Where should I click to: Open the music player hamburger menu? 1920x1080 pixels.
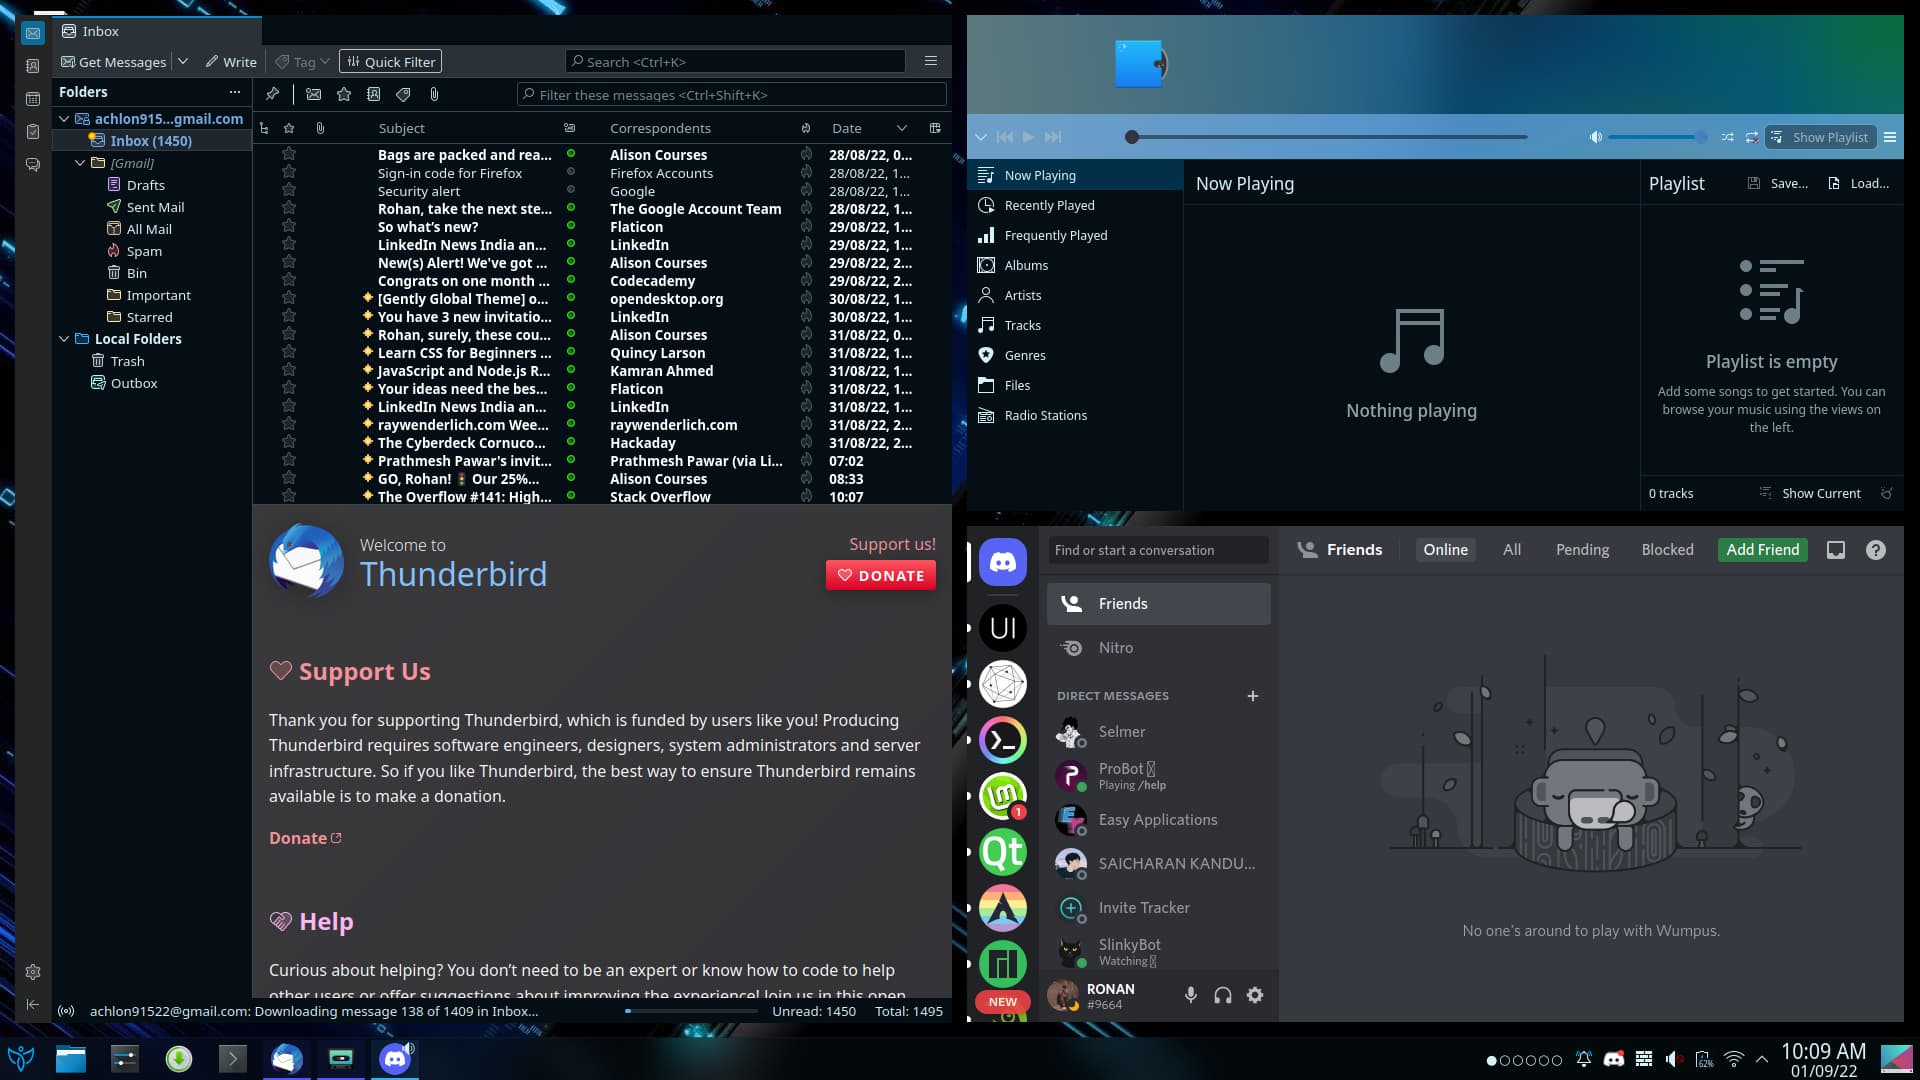coord(1890,137)
